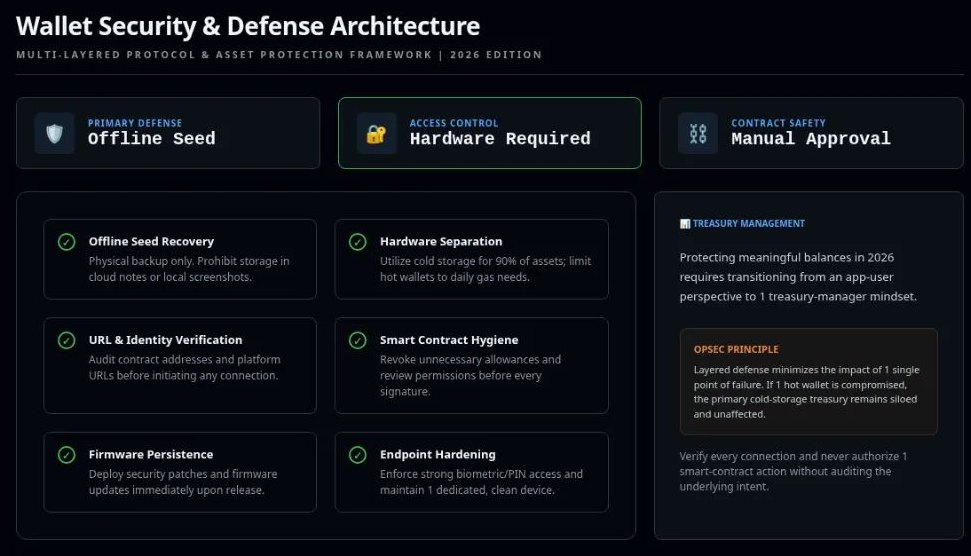Toggle the check mark for Hardware Separation
Image resolution: width=971 pixels, height=556 pixels.
pos(357,242)
